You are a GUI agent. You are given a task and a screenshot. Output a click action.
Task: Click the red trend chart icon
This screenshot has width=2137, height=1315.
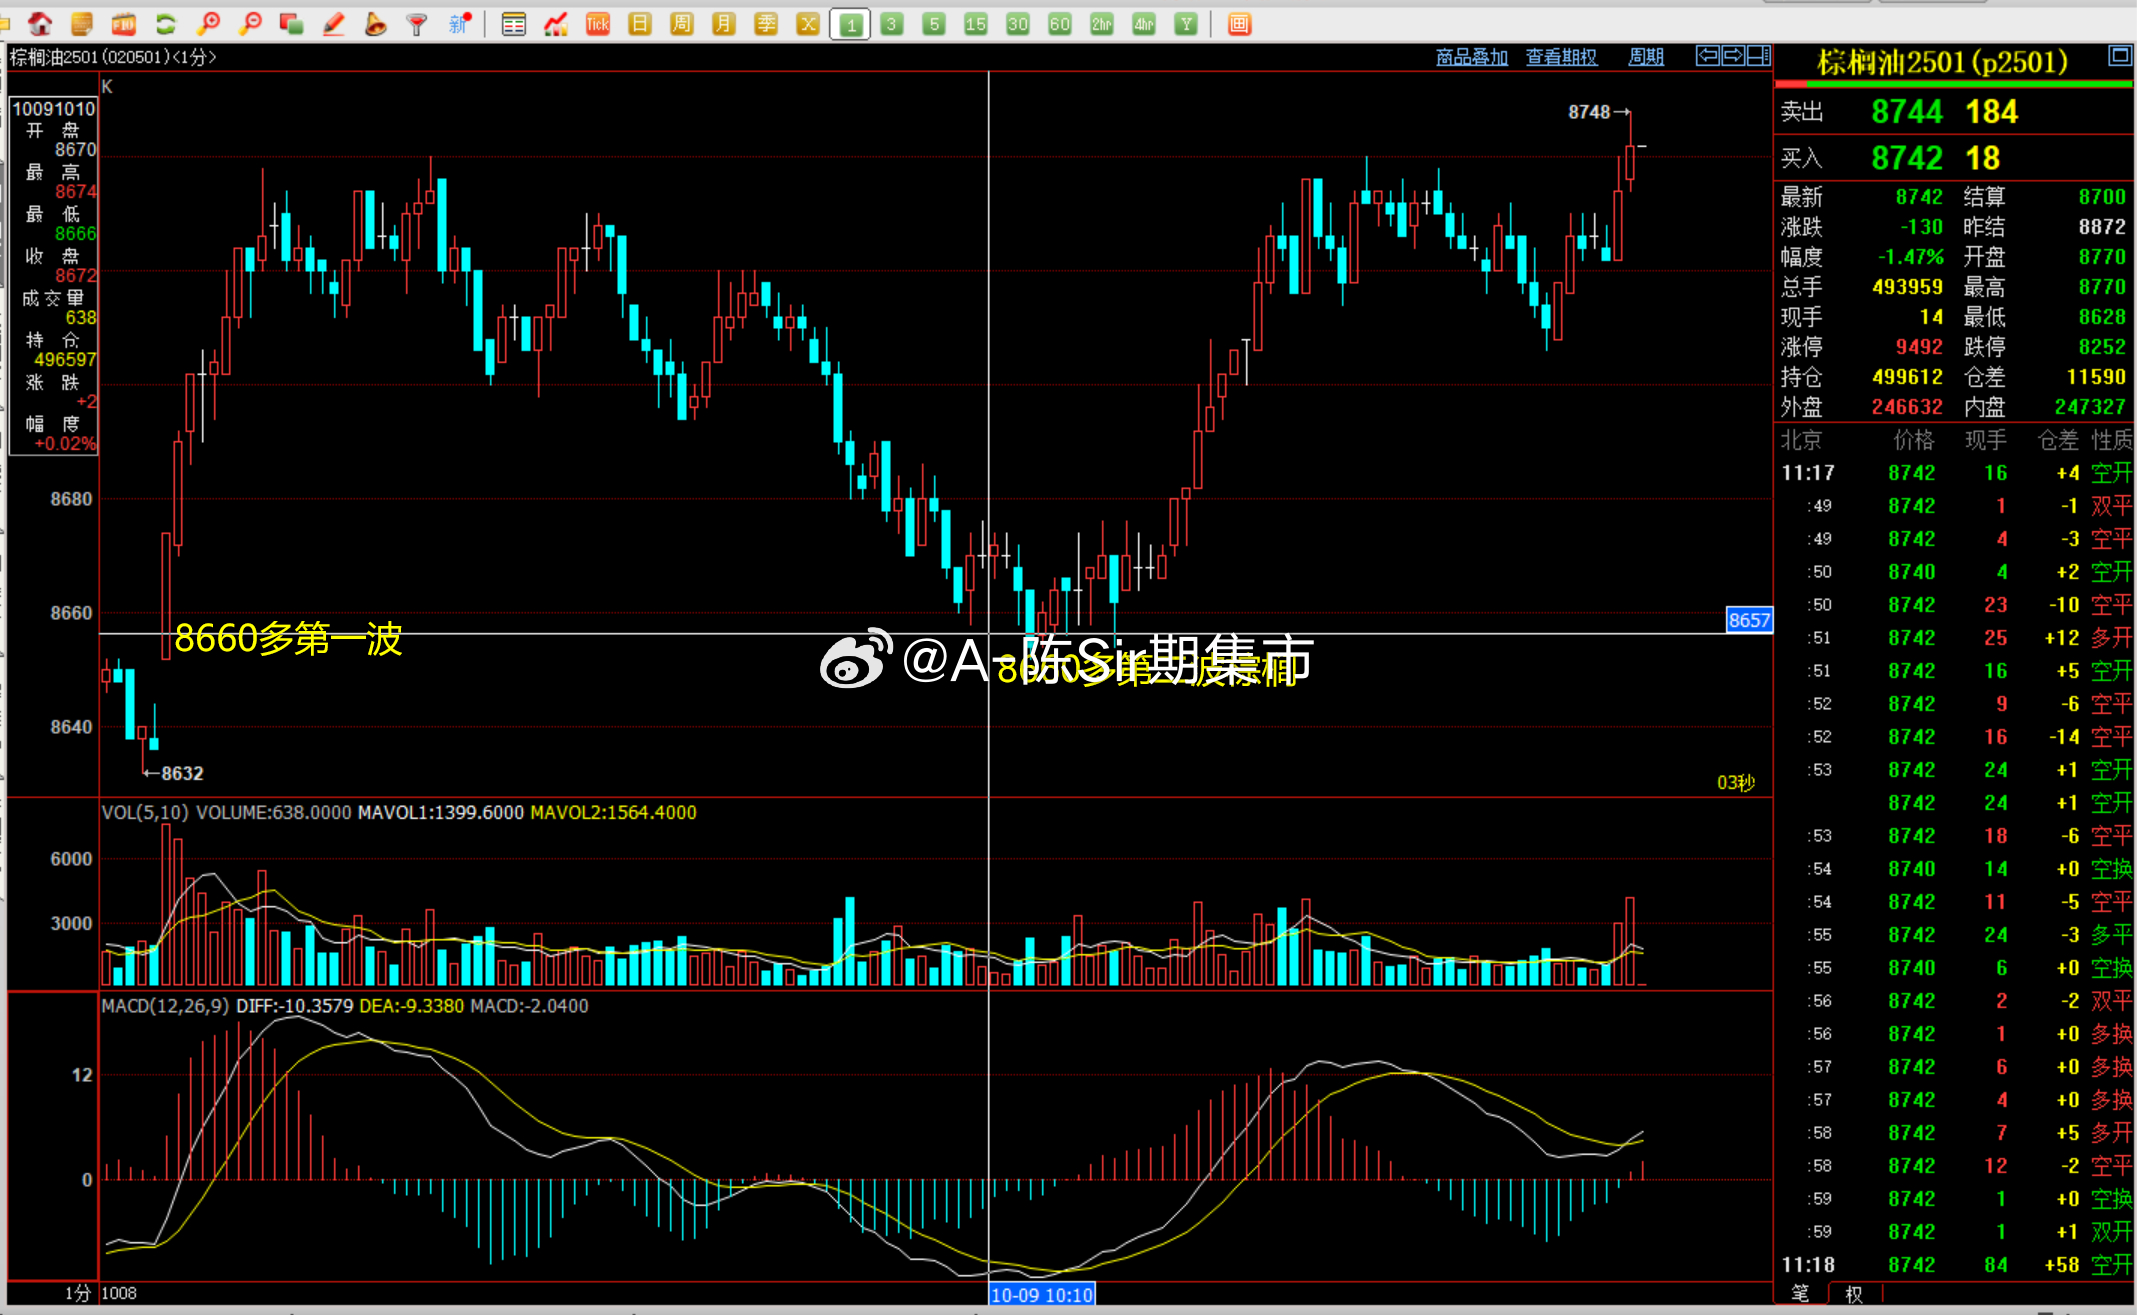(556, 24)
